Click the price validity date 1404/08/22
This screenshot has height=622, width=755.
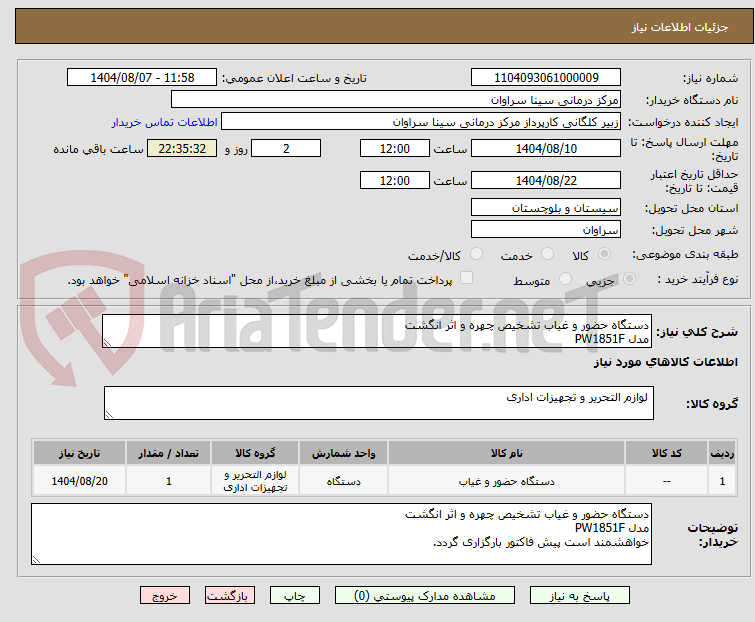[546, 181]
